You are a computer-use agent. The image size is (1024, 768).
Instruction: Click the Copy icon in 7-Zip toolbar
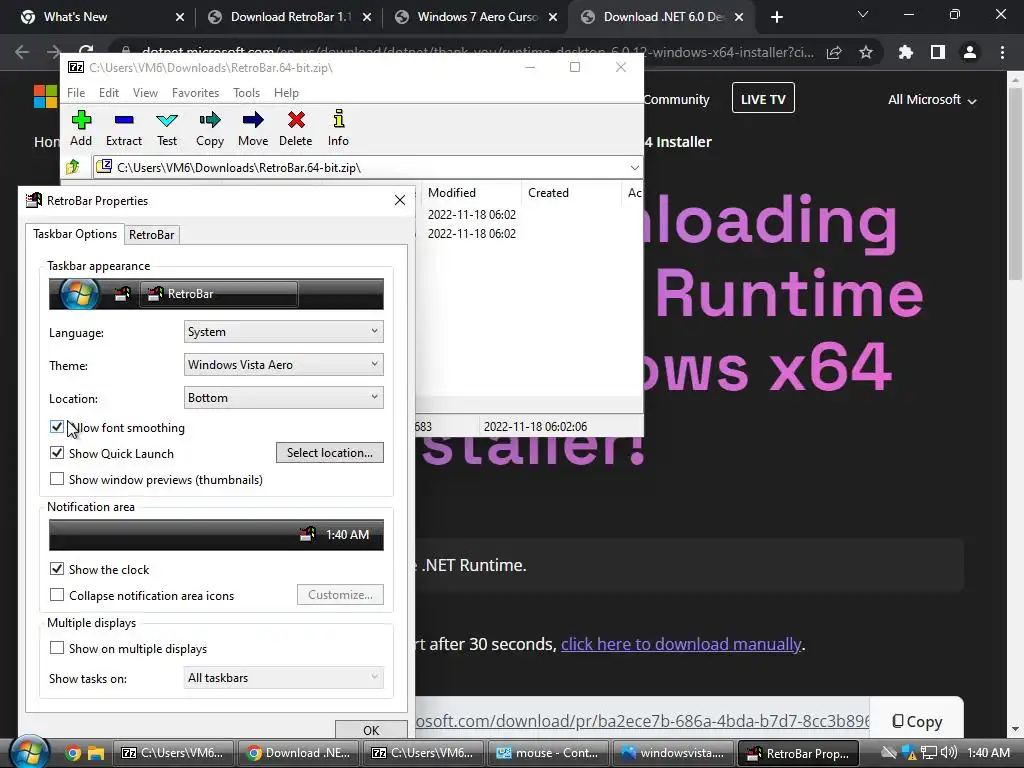pos(210,128)
